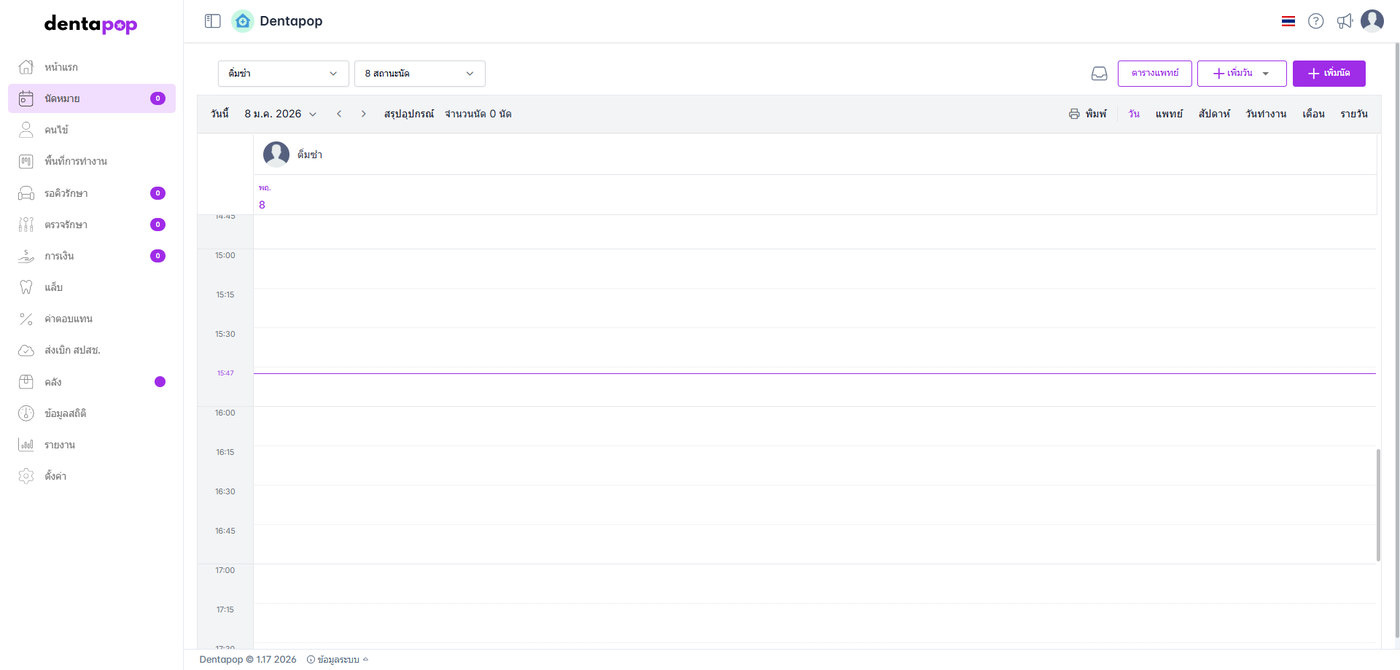The width and height of the screenshot is (1400, 670).
Task: Switch to วันทำงาน workday view
Action: (1266, 114)
